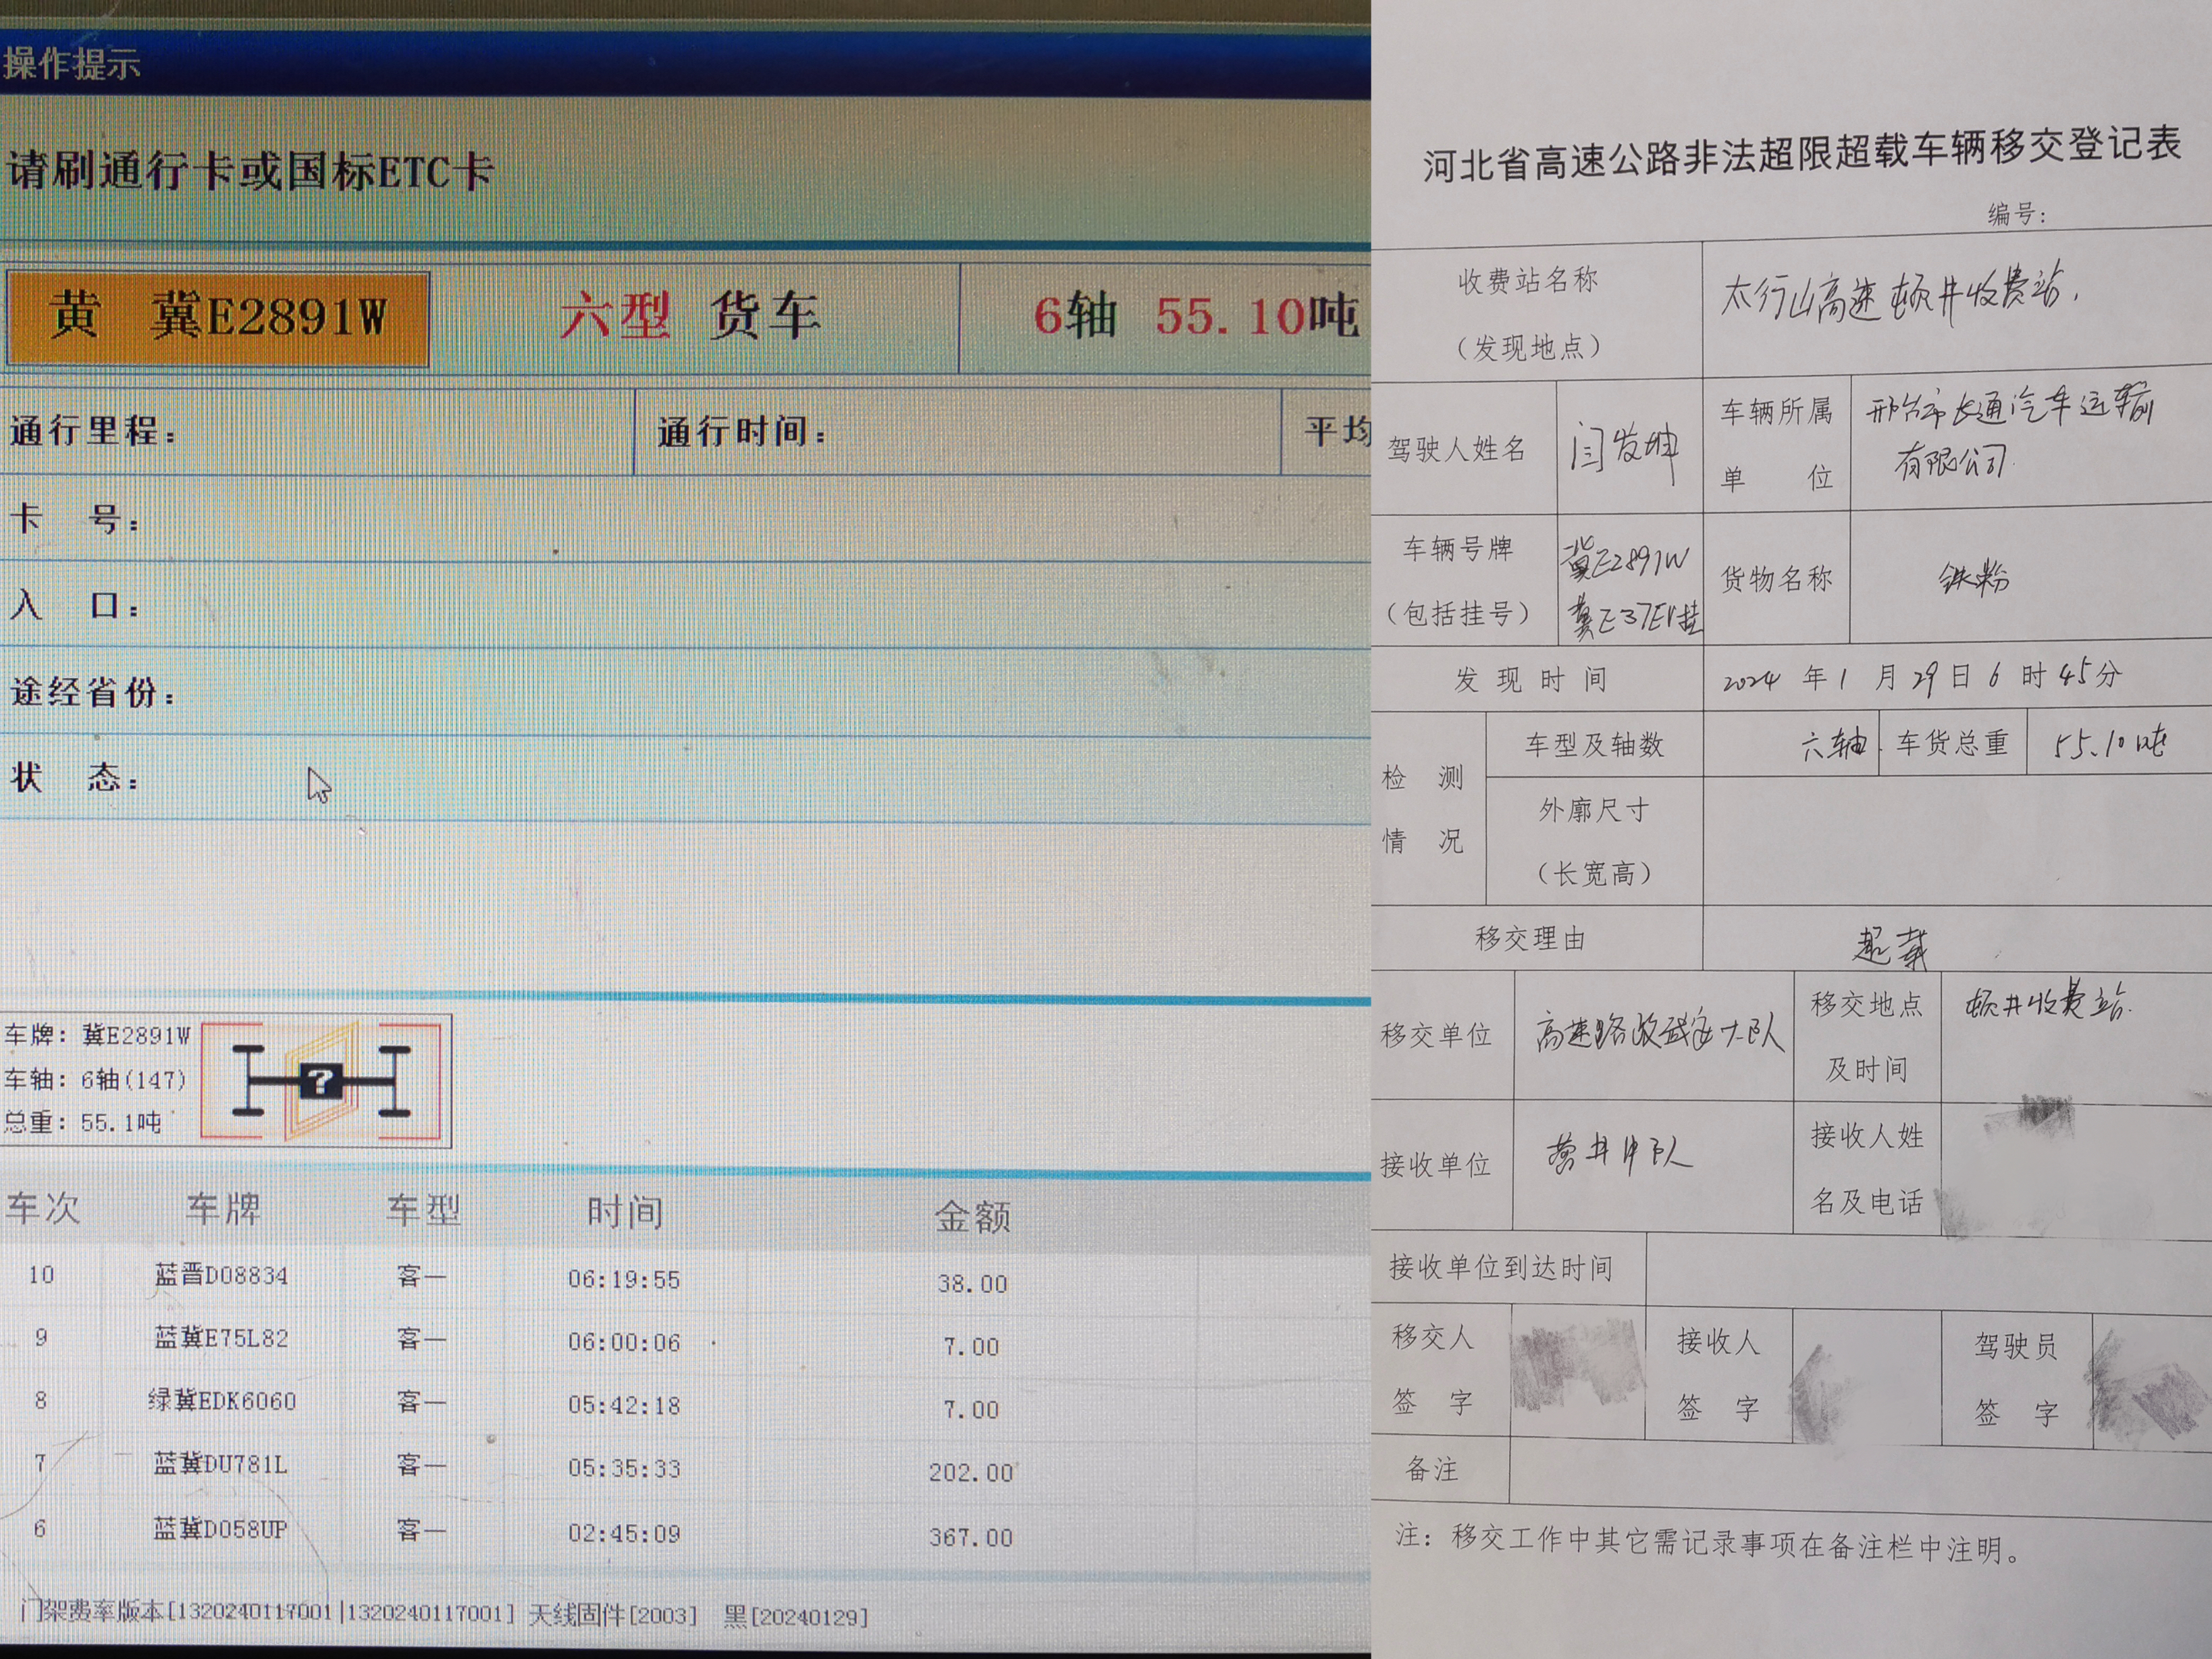Screen dimensions: 2212x1659
Task: Click the vehicle axle diagram question-mark icon
Action: click(321, 1081)
